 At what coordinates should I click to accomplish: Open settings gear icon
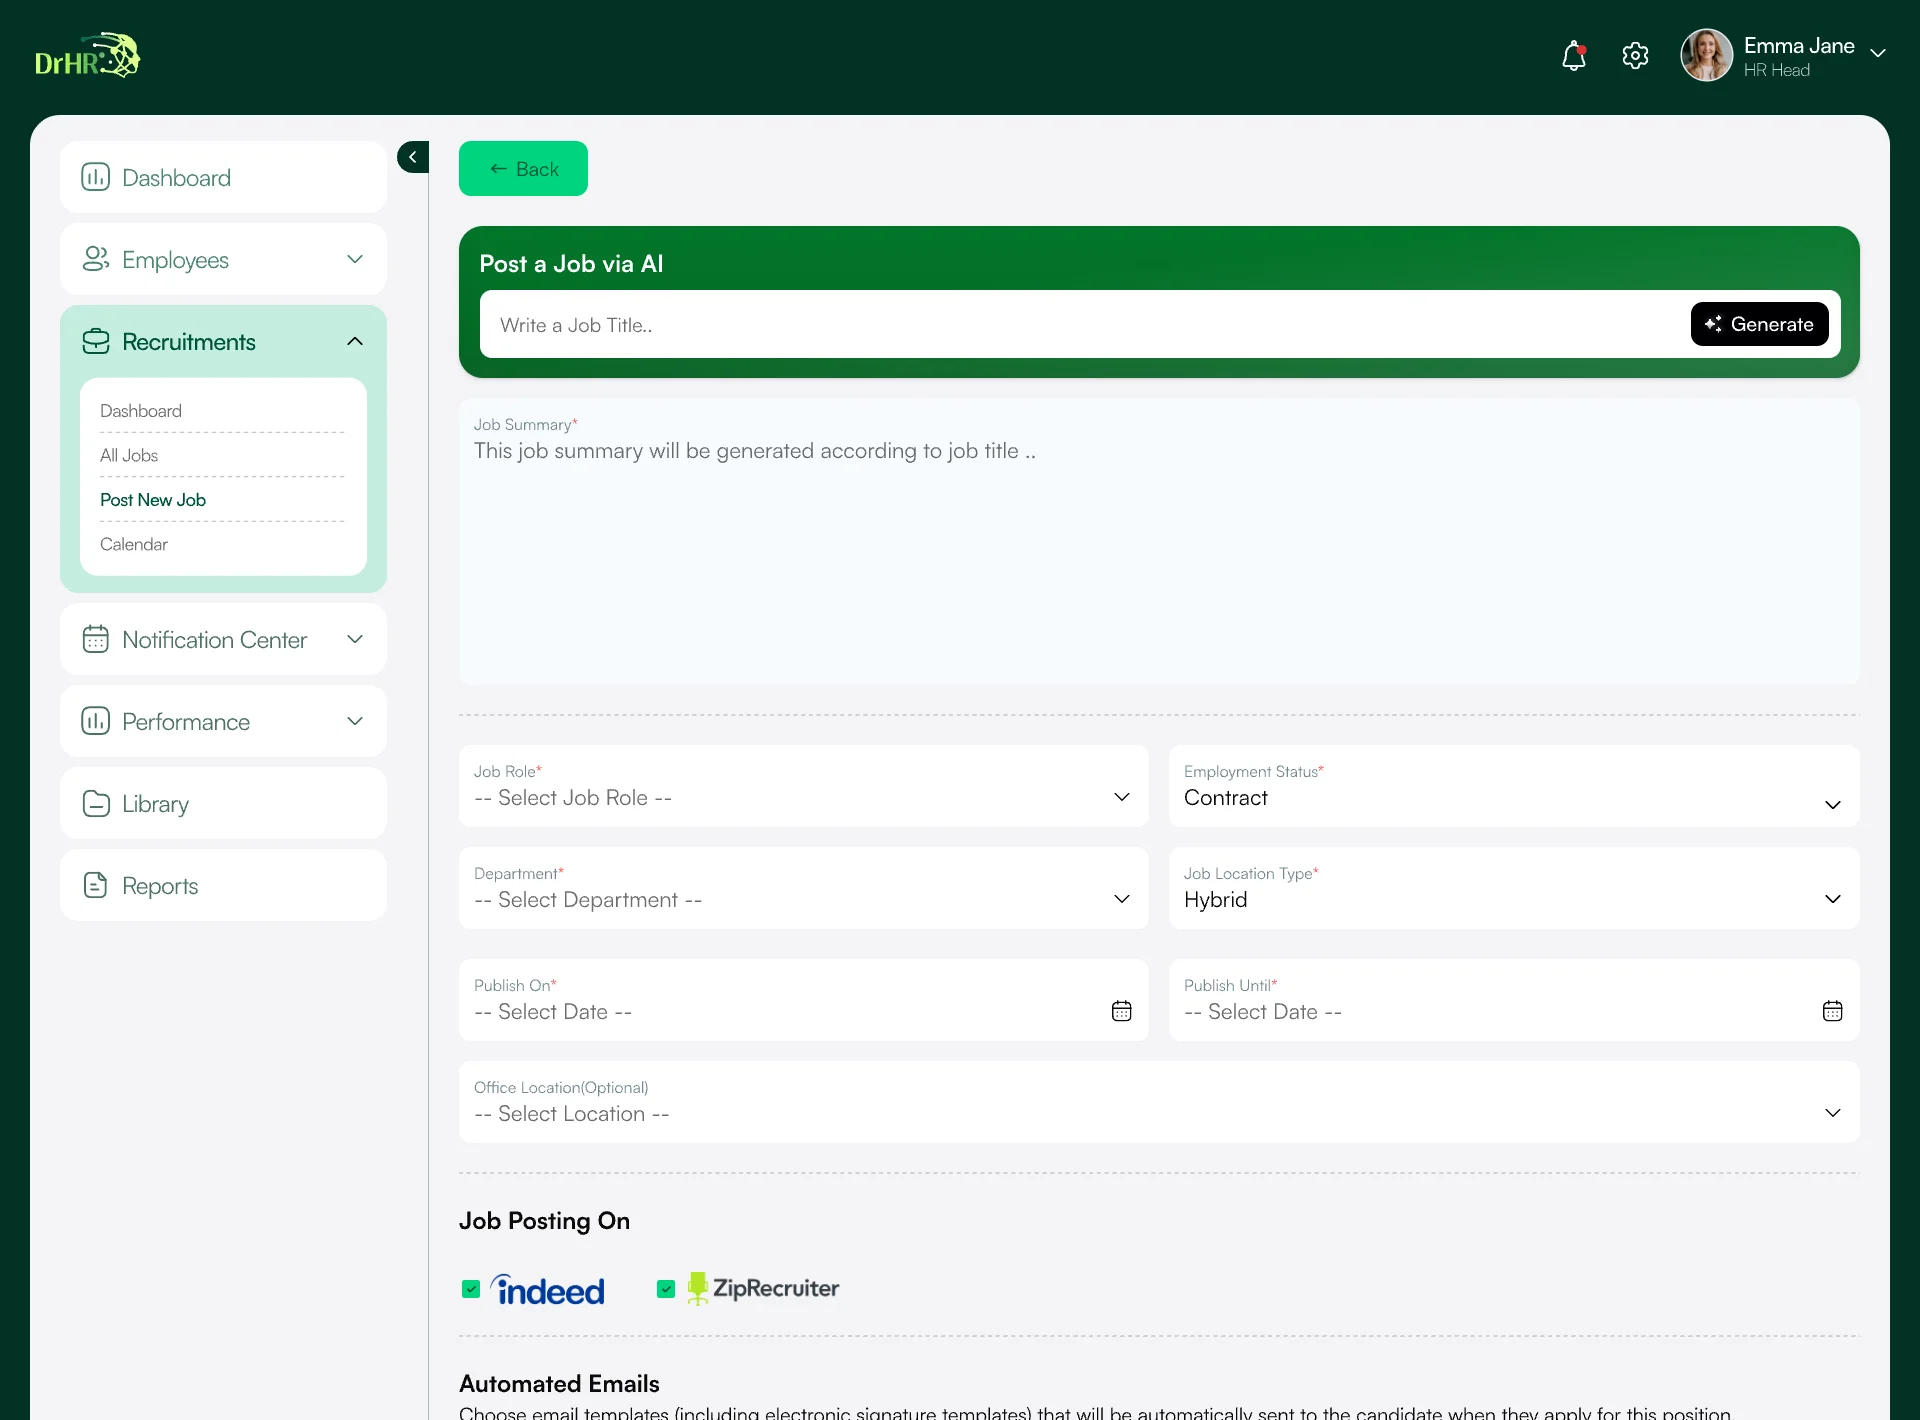[1635, 56]
